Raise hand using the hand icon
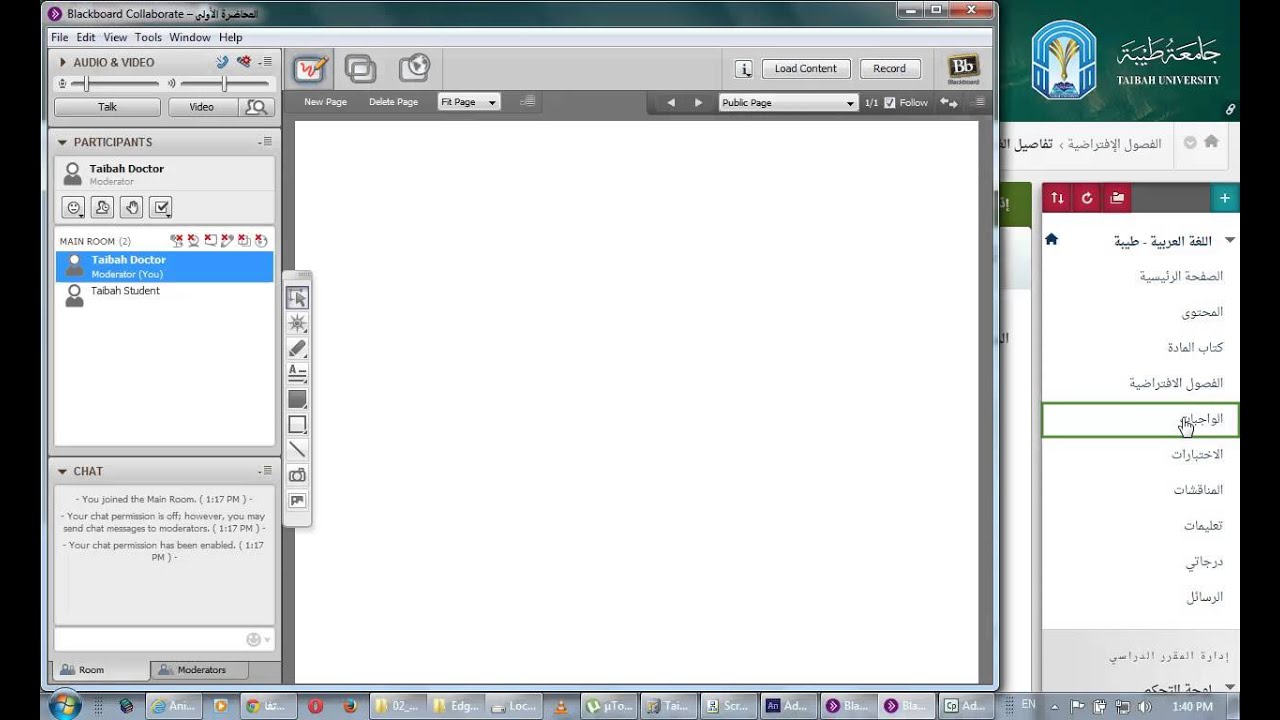 [x=131, y=207]
